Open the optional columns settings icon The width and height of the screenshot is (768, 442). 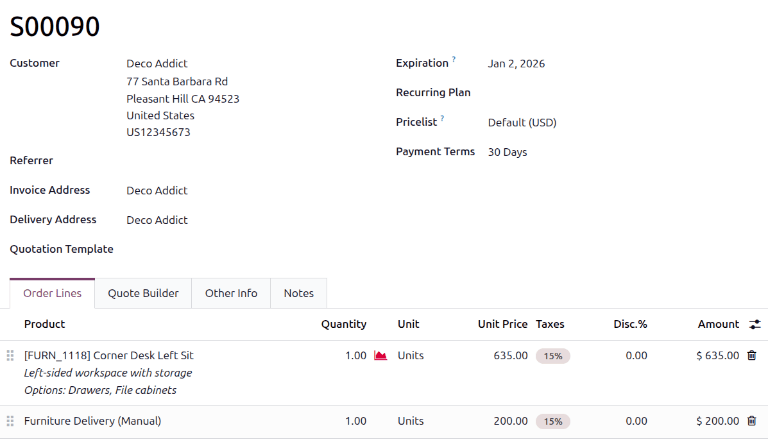pyautogui.click(x=755, y=324)
